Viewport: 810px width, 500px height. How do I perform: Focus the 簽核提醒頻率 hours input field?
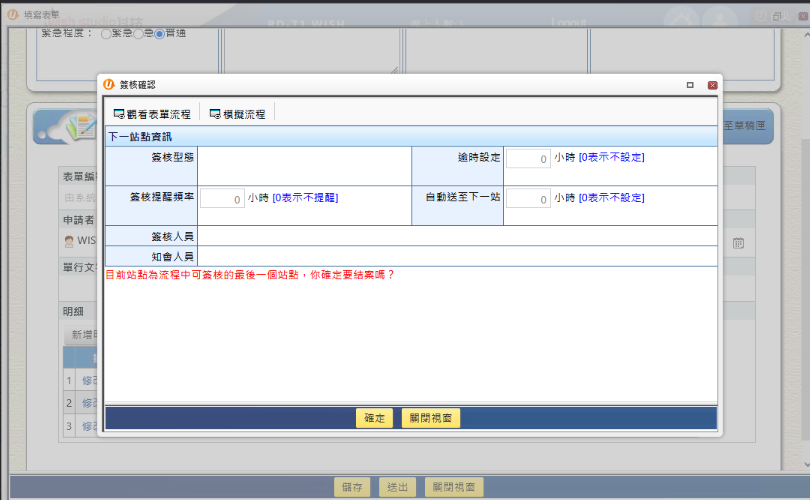point(222,198)
